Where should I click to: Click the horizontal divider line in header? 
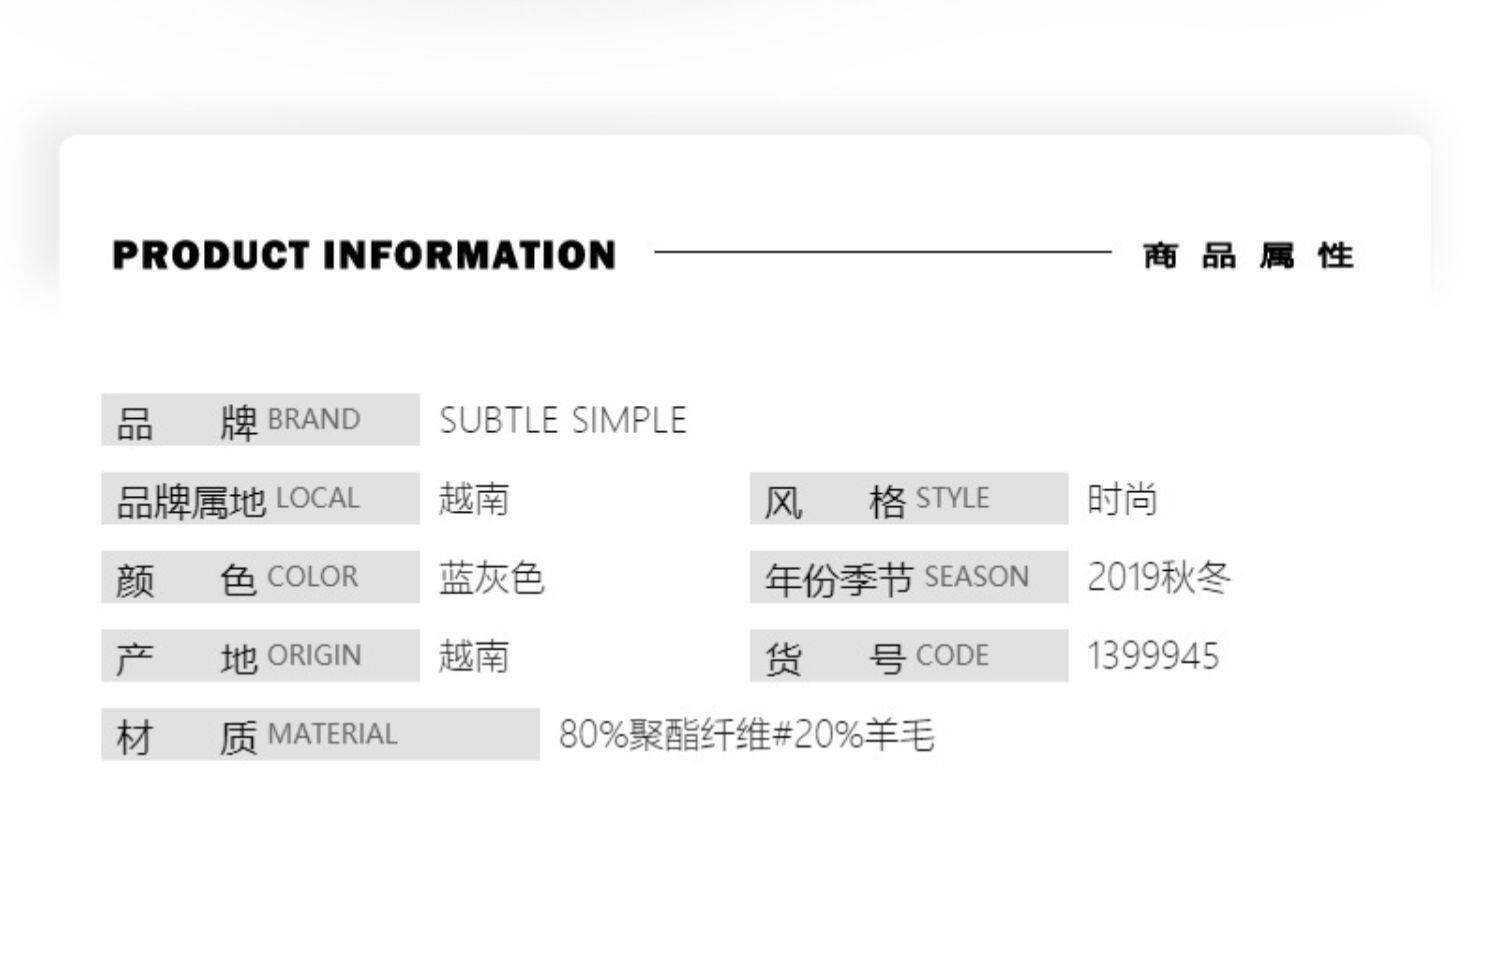[x=882, y=252]
